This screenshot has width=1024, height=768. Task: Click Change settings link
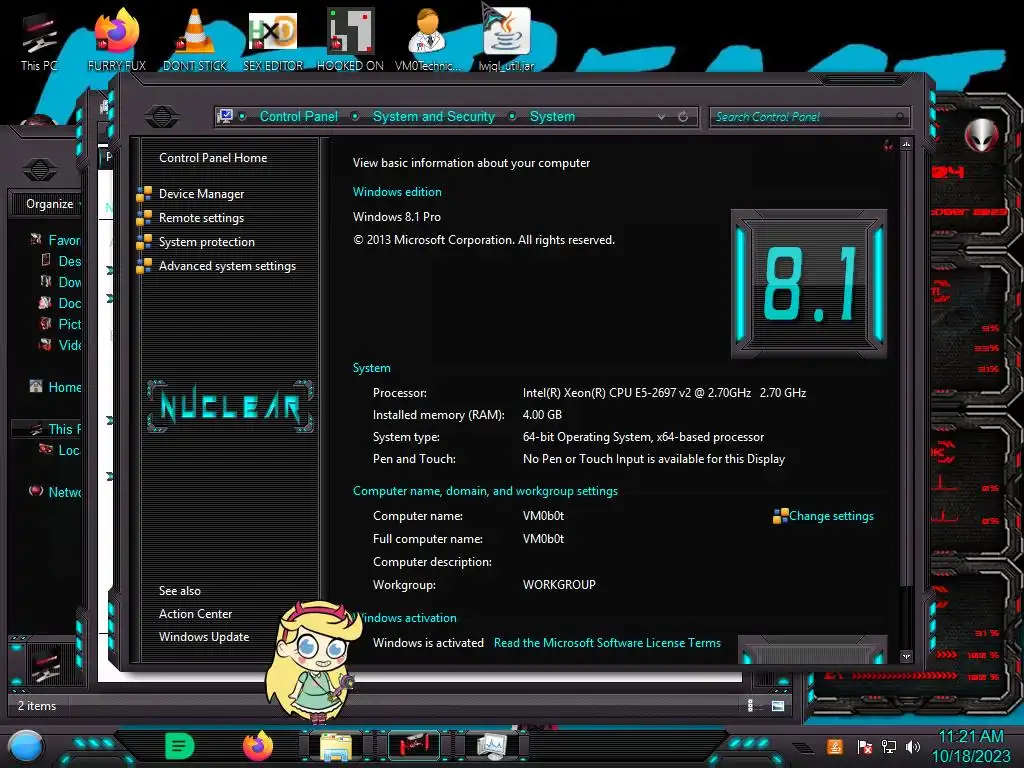coord(831,516)
